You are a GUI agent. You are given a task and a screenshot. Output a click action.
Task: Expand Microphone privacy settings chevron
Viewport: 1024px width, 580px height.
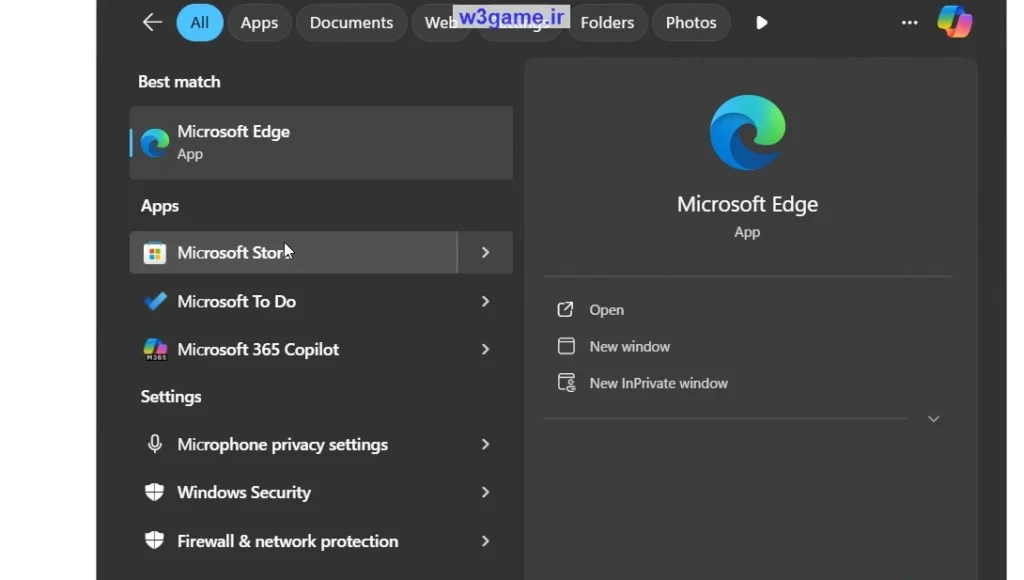485,444
